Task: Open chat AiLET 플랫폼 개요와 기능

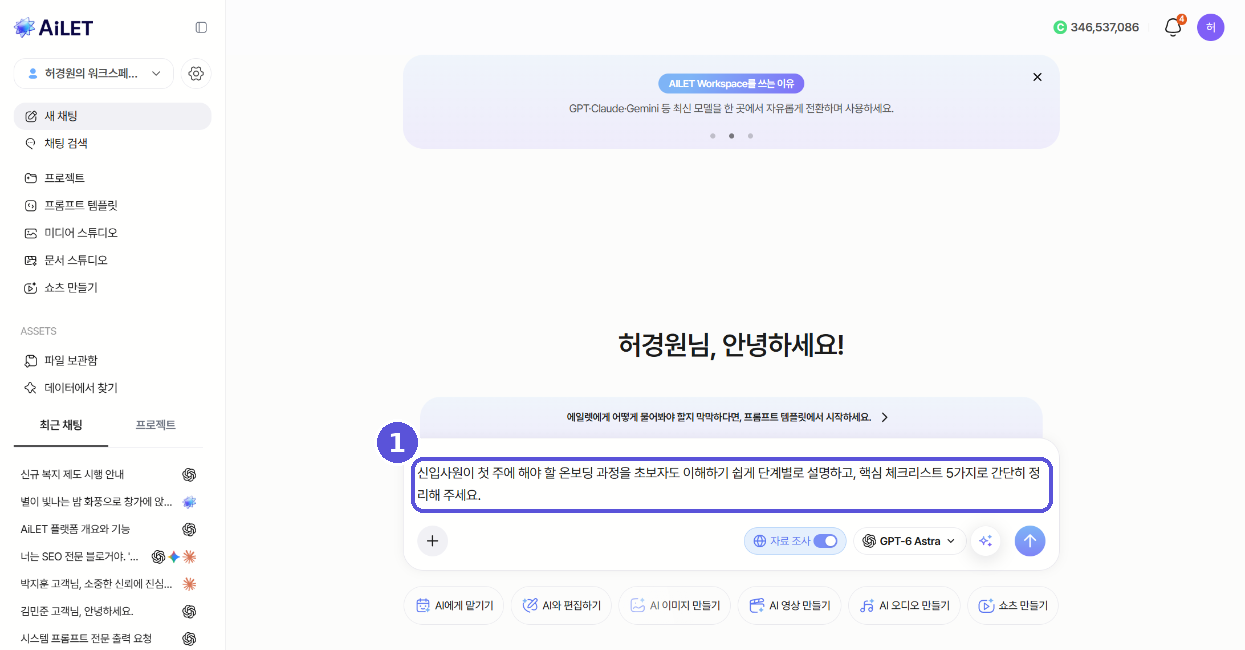Action: click(108, 529)
